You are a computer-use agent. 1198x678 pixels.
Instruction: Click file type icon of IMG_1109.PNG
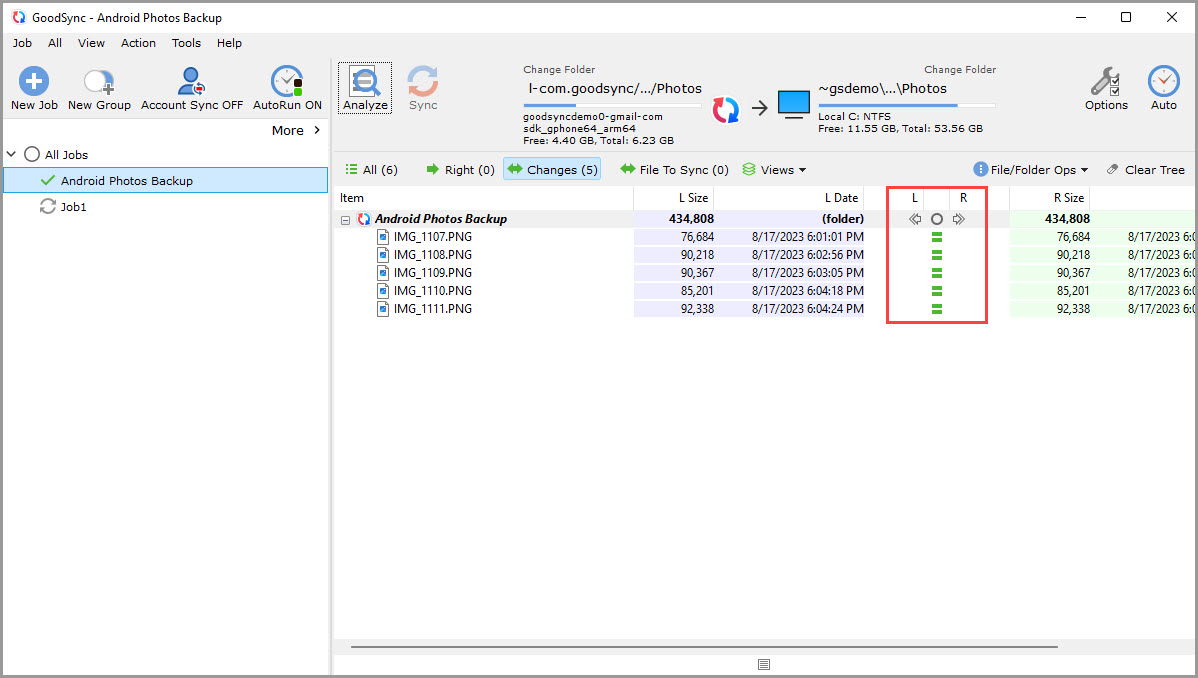383,273
